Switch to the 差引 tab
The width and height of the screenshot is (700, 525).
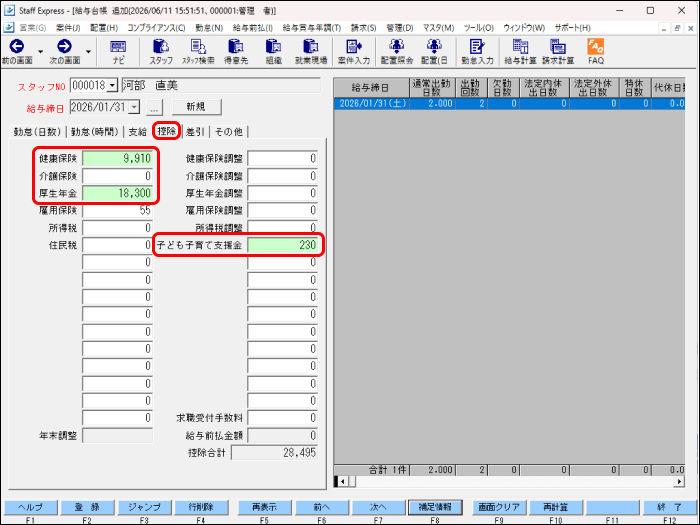pyautogui.click(x=195, y=132)
